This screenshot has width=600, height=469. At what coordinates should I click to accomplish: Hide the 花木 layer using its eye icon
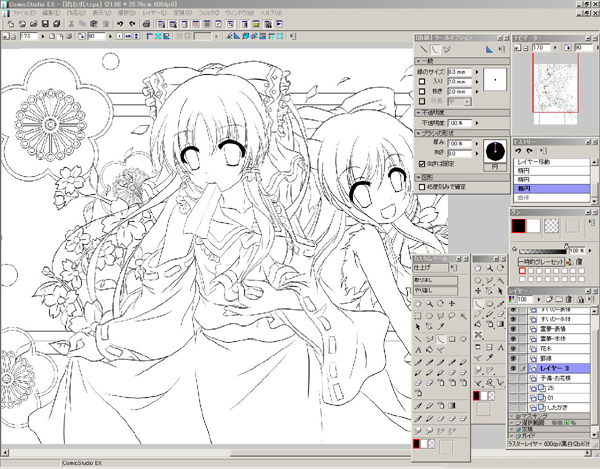[513, 348]
